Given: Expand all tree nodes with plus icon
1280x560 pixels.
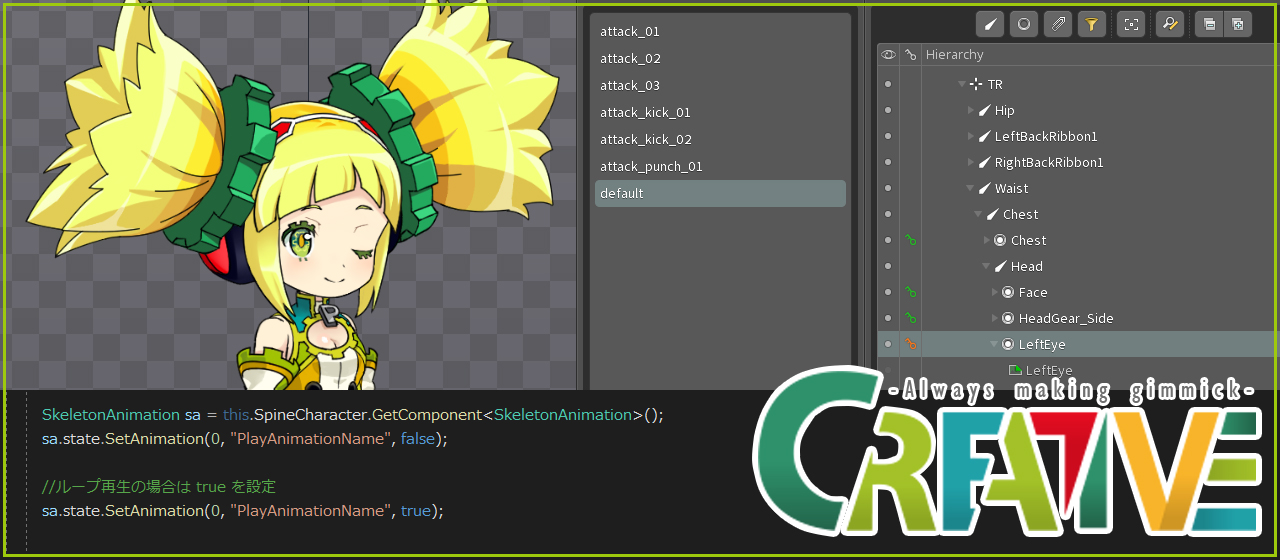Looking at the screenshot, I should (x=1238, y=24).
